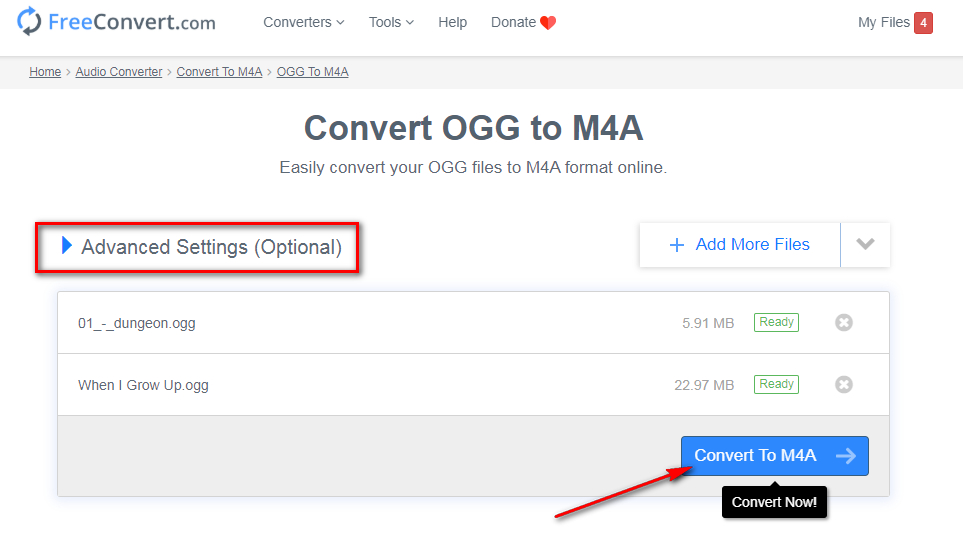Click the My Files count badge

pyautogui.click(x=923, y=23)
